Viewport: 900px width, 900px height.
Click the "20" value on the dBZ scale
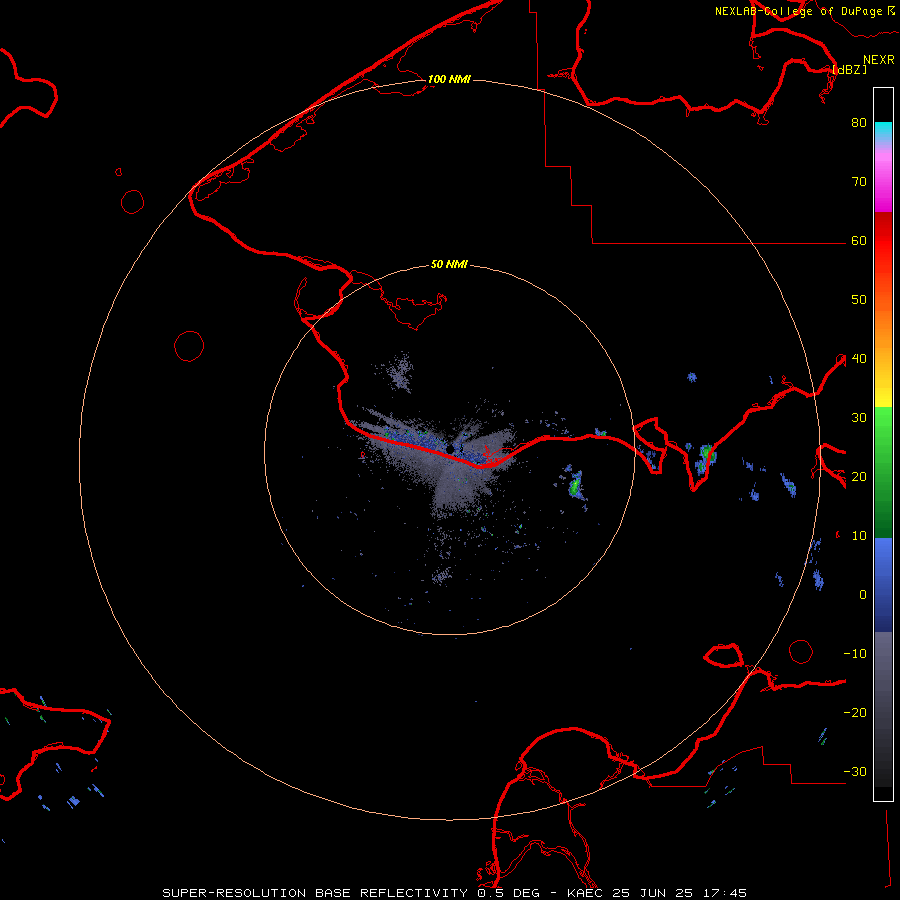click(x=859, y=476)
